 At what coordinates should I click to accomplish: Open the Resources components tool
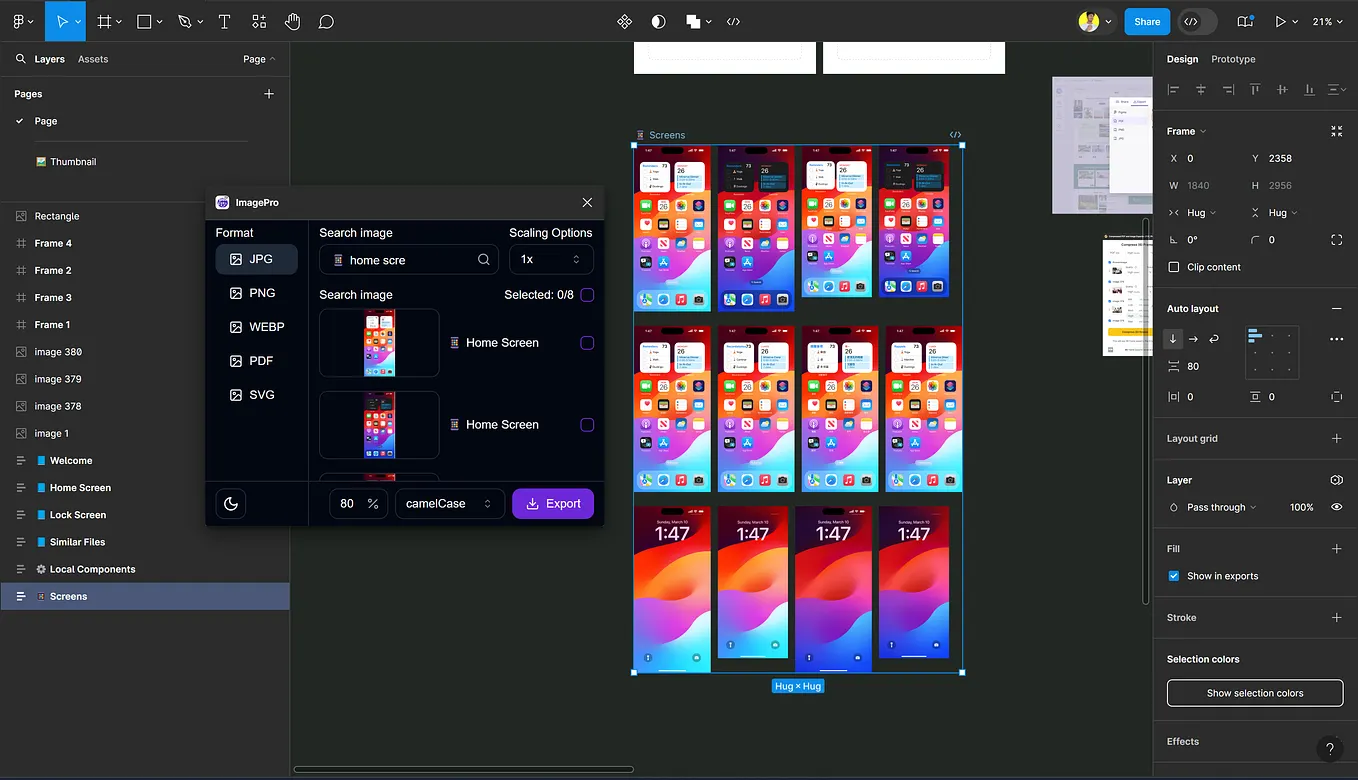pyautogui.click(x=259, y=21)
